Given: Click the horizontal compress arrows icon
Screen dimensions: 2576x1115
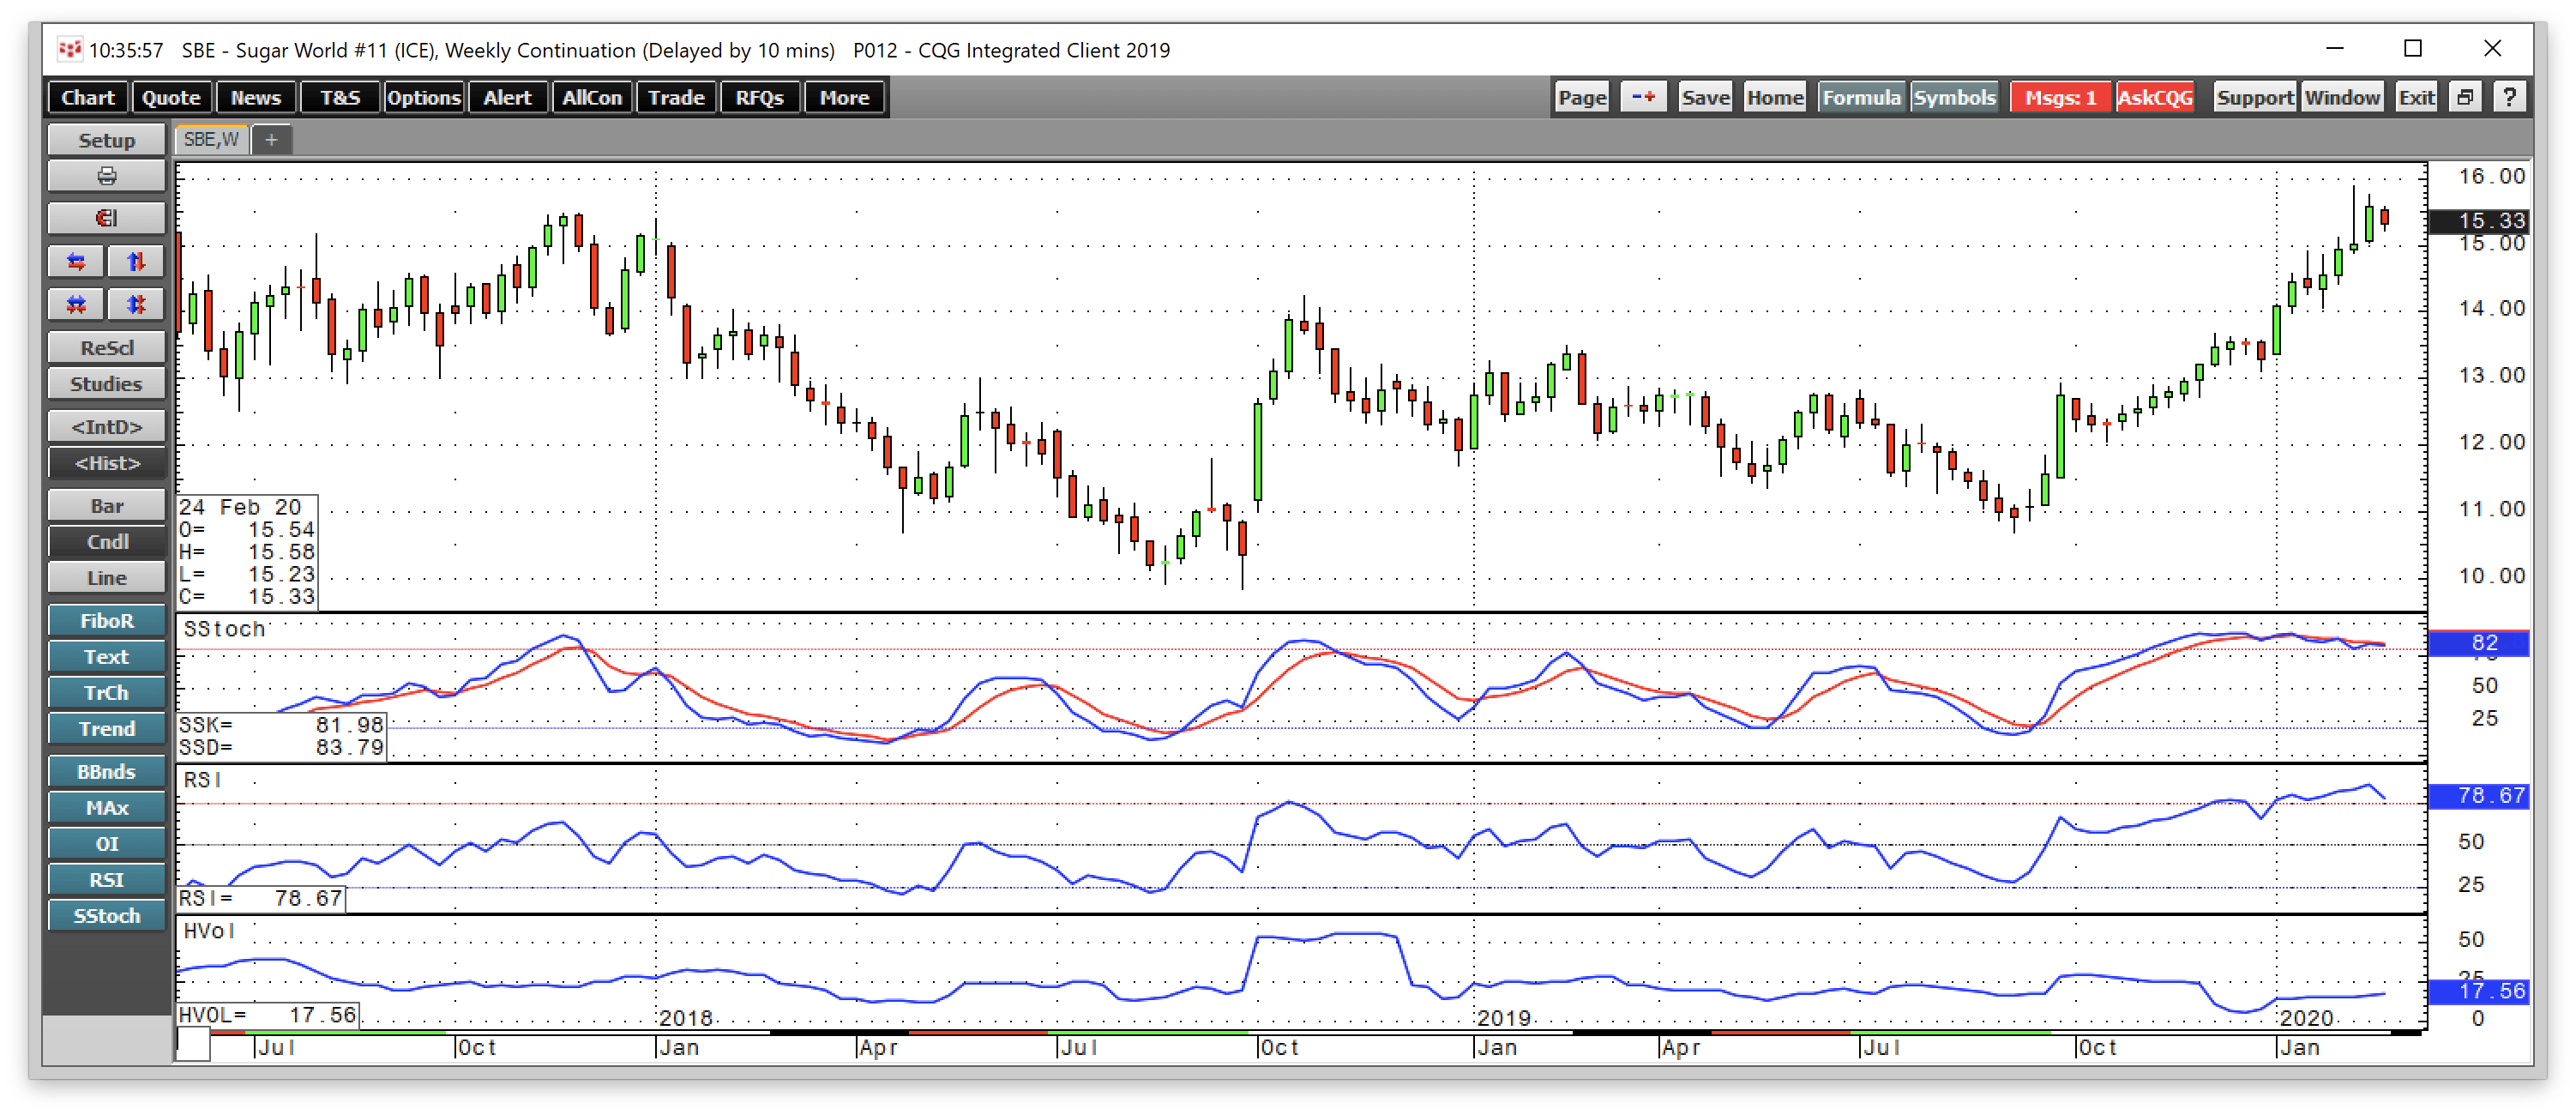Looking at the screenshot, I should pos(76,304).
